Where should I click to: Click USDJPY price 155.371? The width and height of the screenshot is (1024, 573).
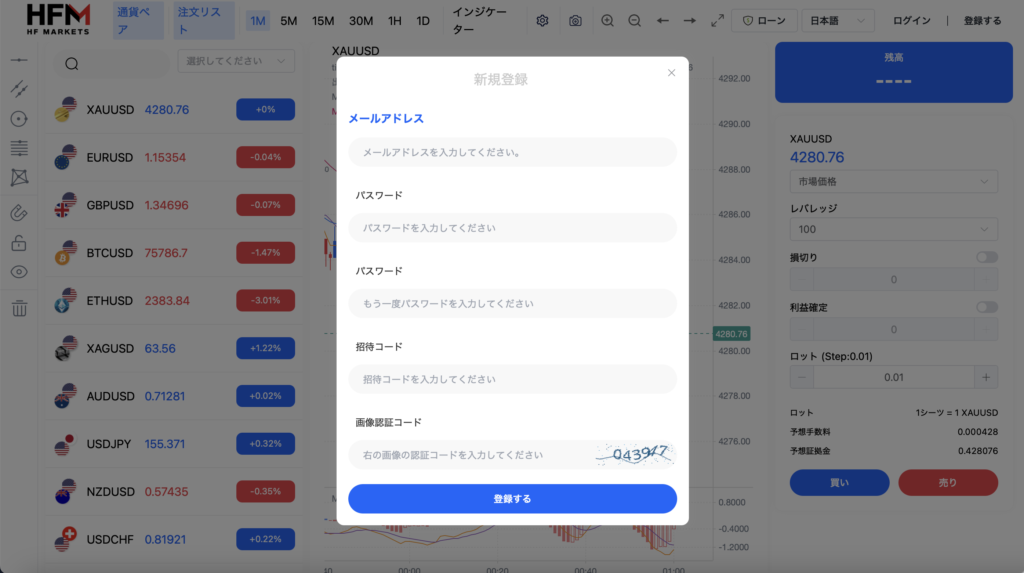pyautogui.click(x=165, y=444)
